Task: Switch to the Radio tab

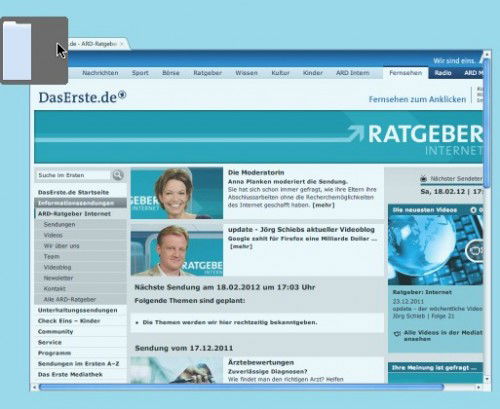Action: tap(443, 73)
